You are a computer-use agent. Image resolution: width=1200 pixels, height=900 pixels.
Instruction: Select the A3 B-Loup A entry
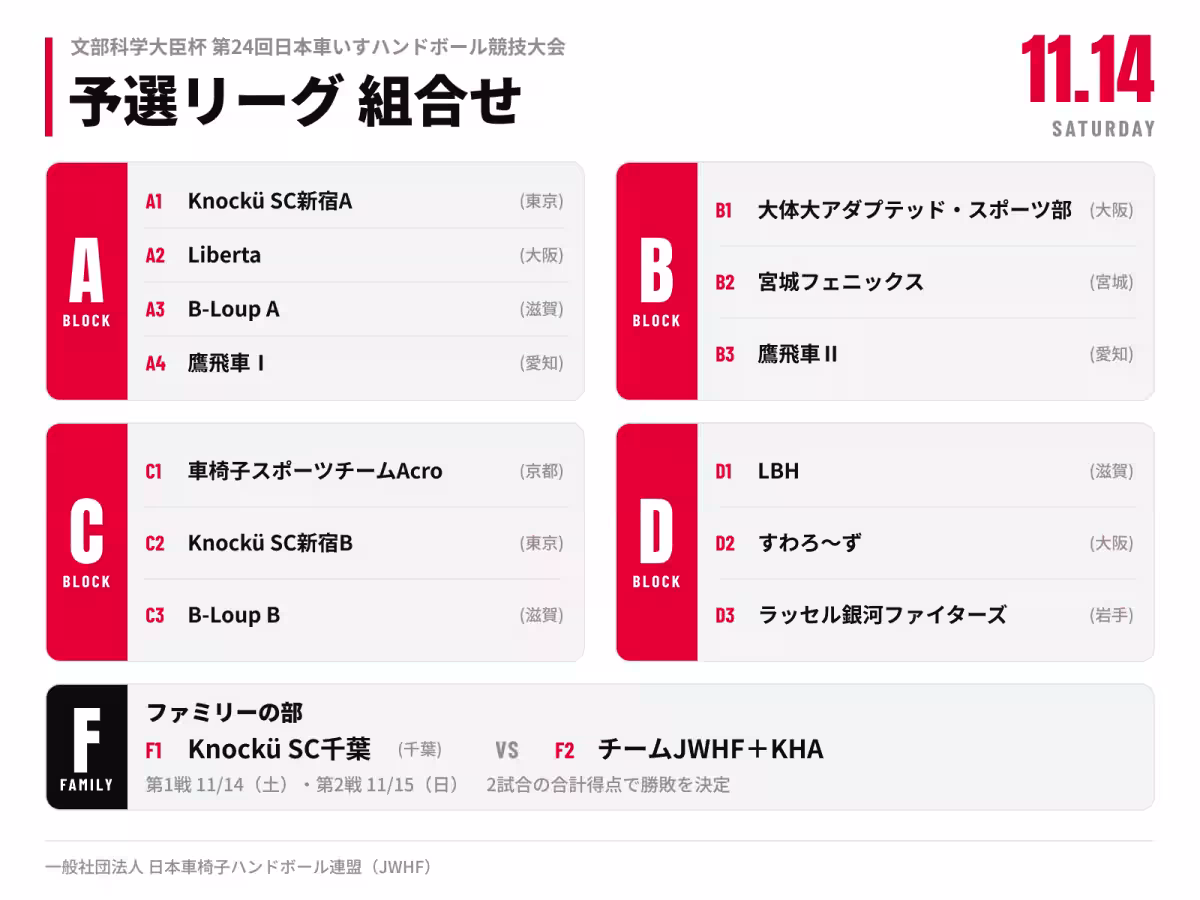pyautogui.click(x=355, y=309)
